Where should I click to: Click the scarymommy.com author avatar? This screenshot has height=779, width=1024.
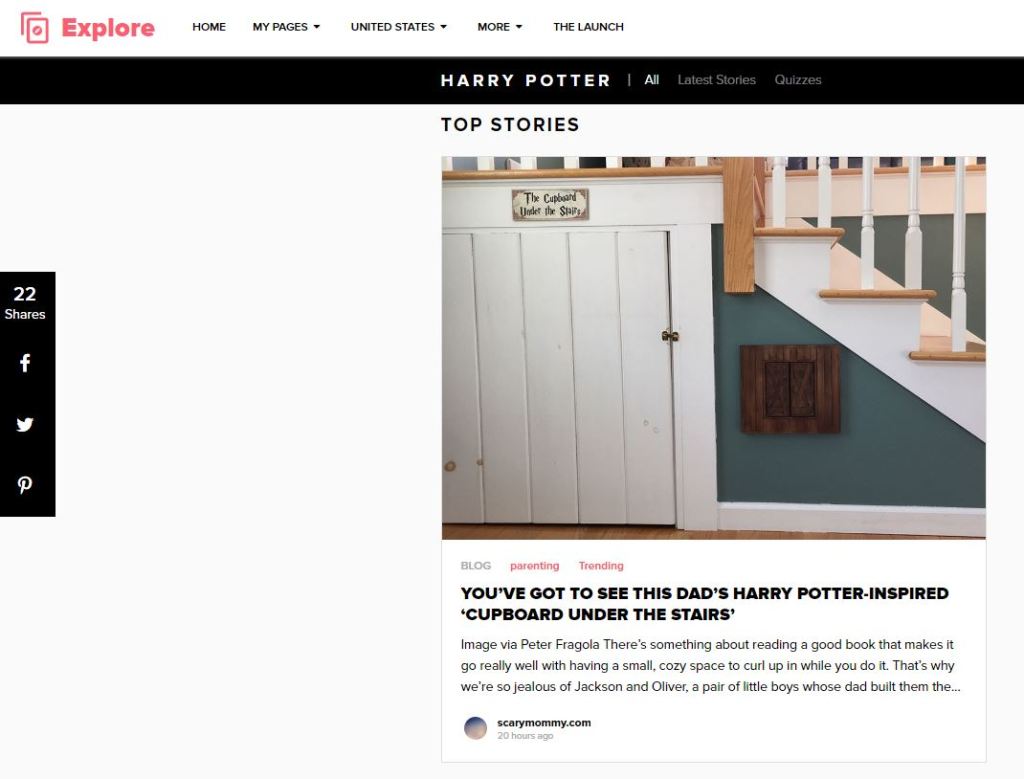(x=475, y=728)
